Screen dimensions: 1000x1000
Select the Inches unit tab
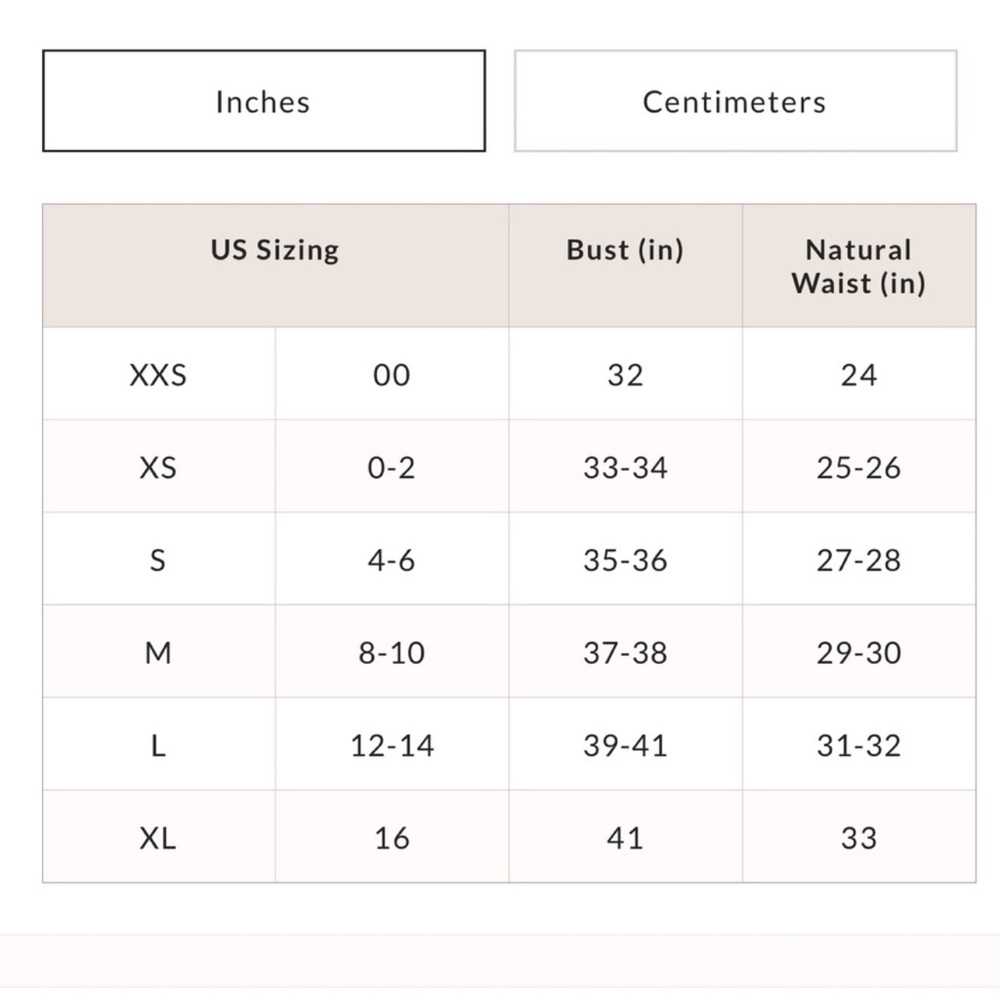pos(264,101)
